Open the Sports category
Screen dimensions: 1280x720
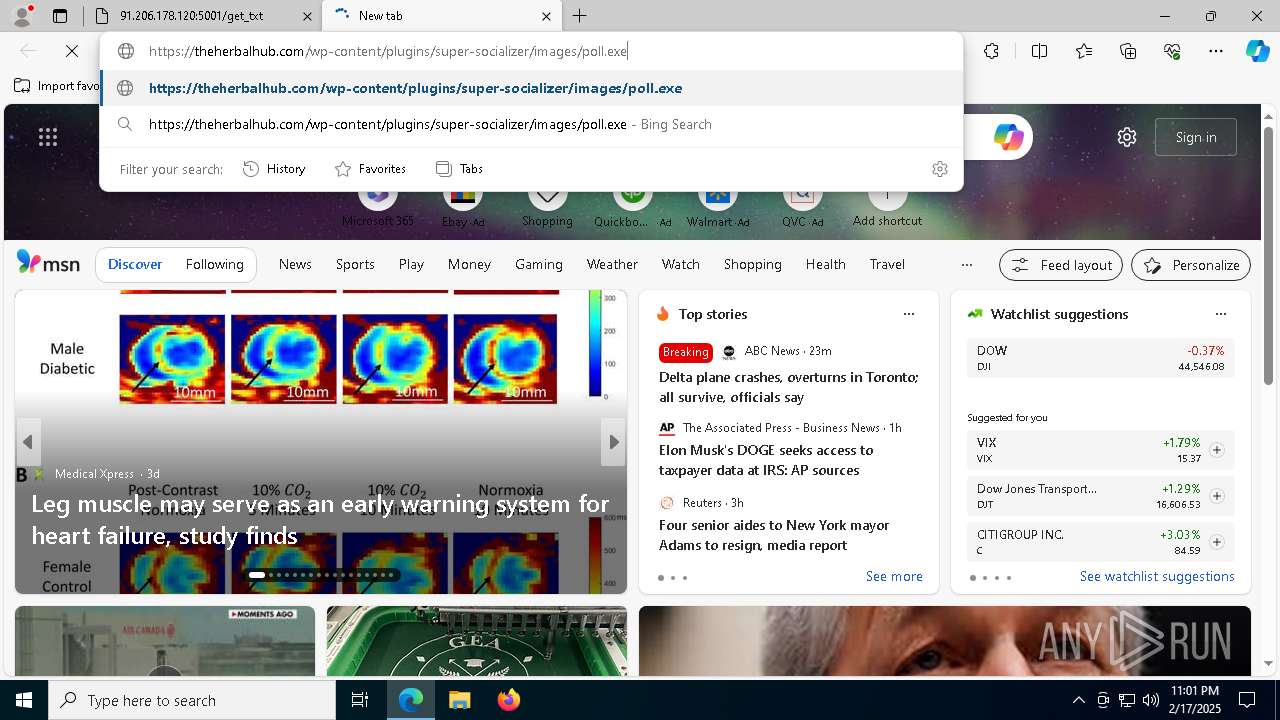click(x=355, y=264)
